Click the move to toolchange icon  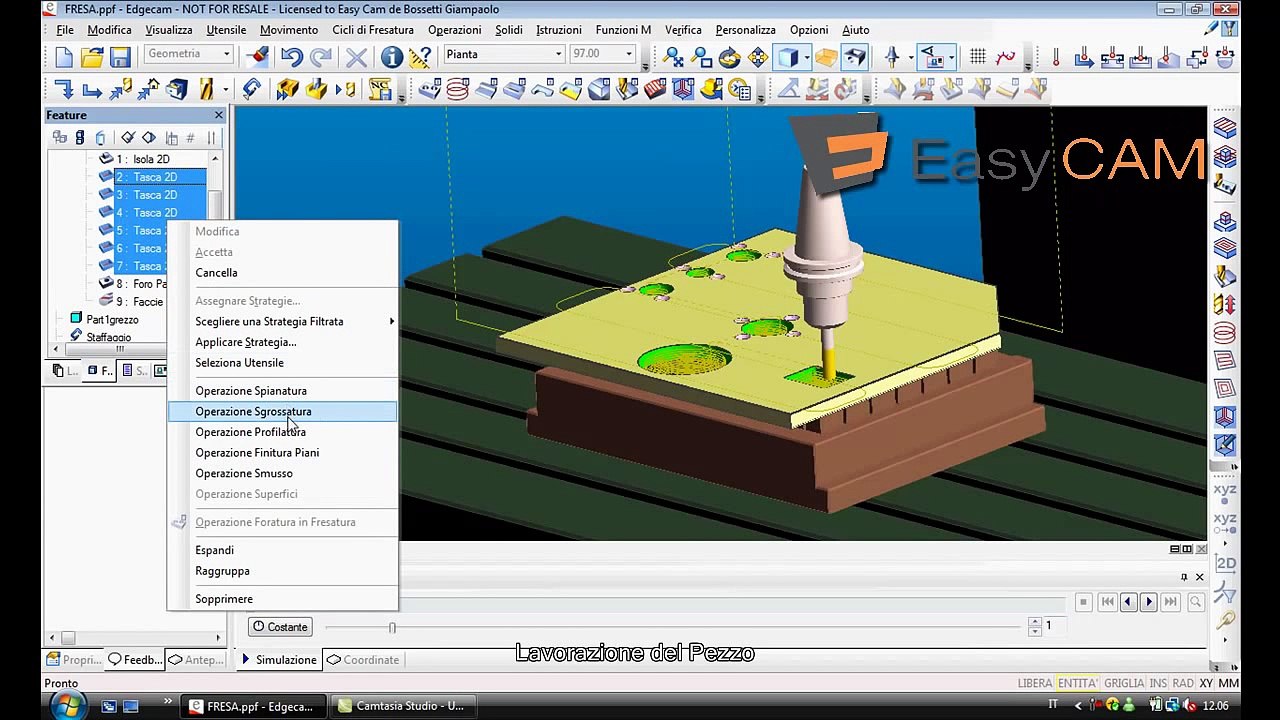(120, 90)
